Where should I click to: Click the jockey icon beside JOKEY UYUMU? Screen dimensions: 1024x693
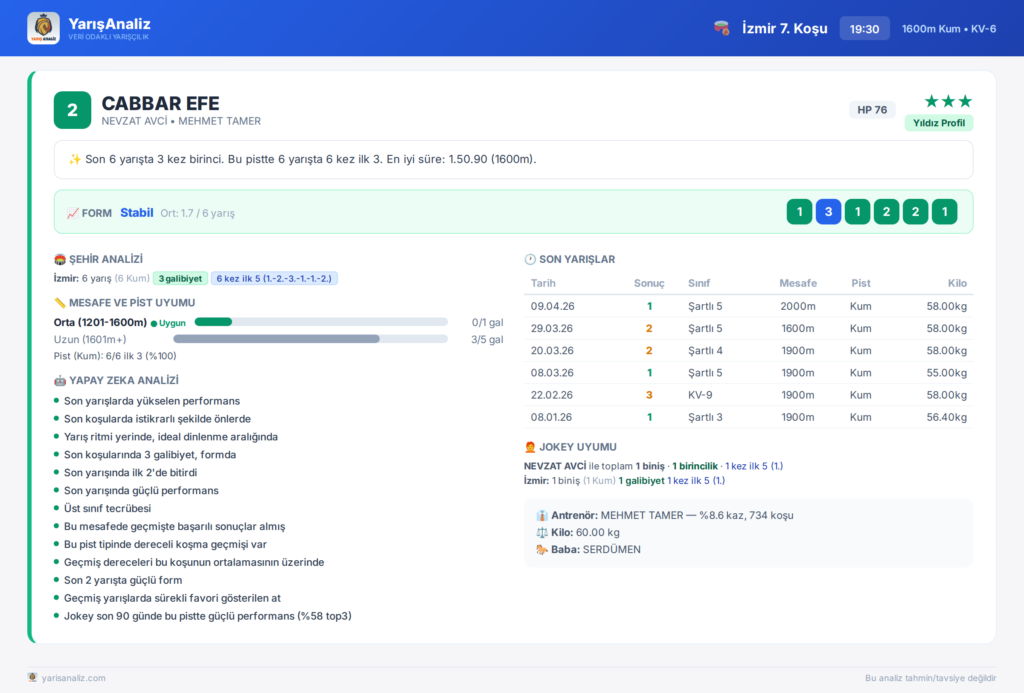[530, 447]
